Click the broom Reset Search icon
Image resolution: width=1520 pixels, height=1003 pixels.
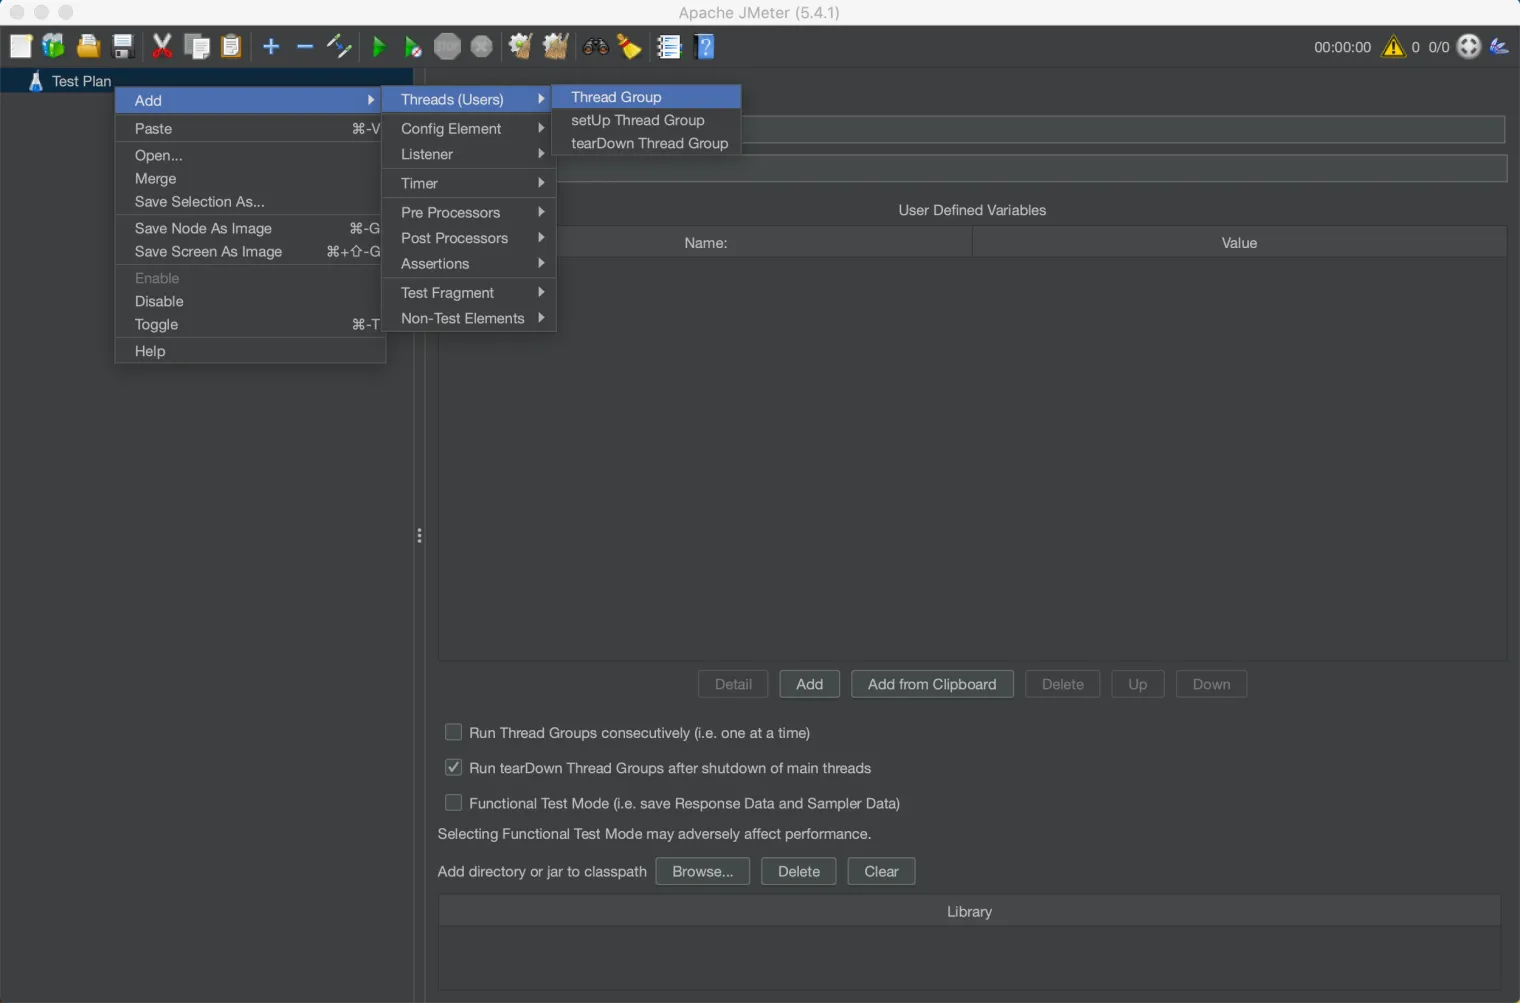pyautogui.click(x=629, y=47)
